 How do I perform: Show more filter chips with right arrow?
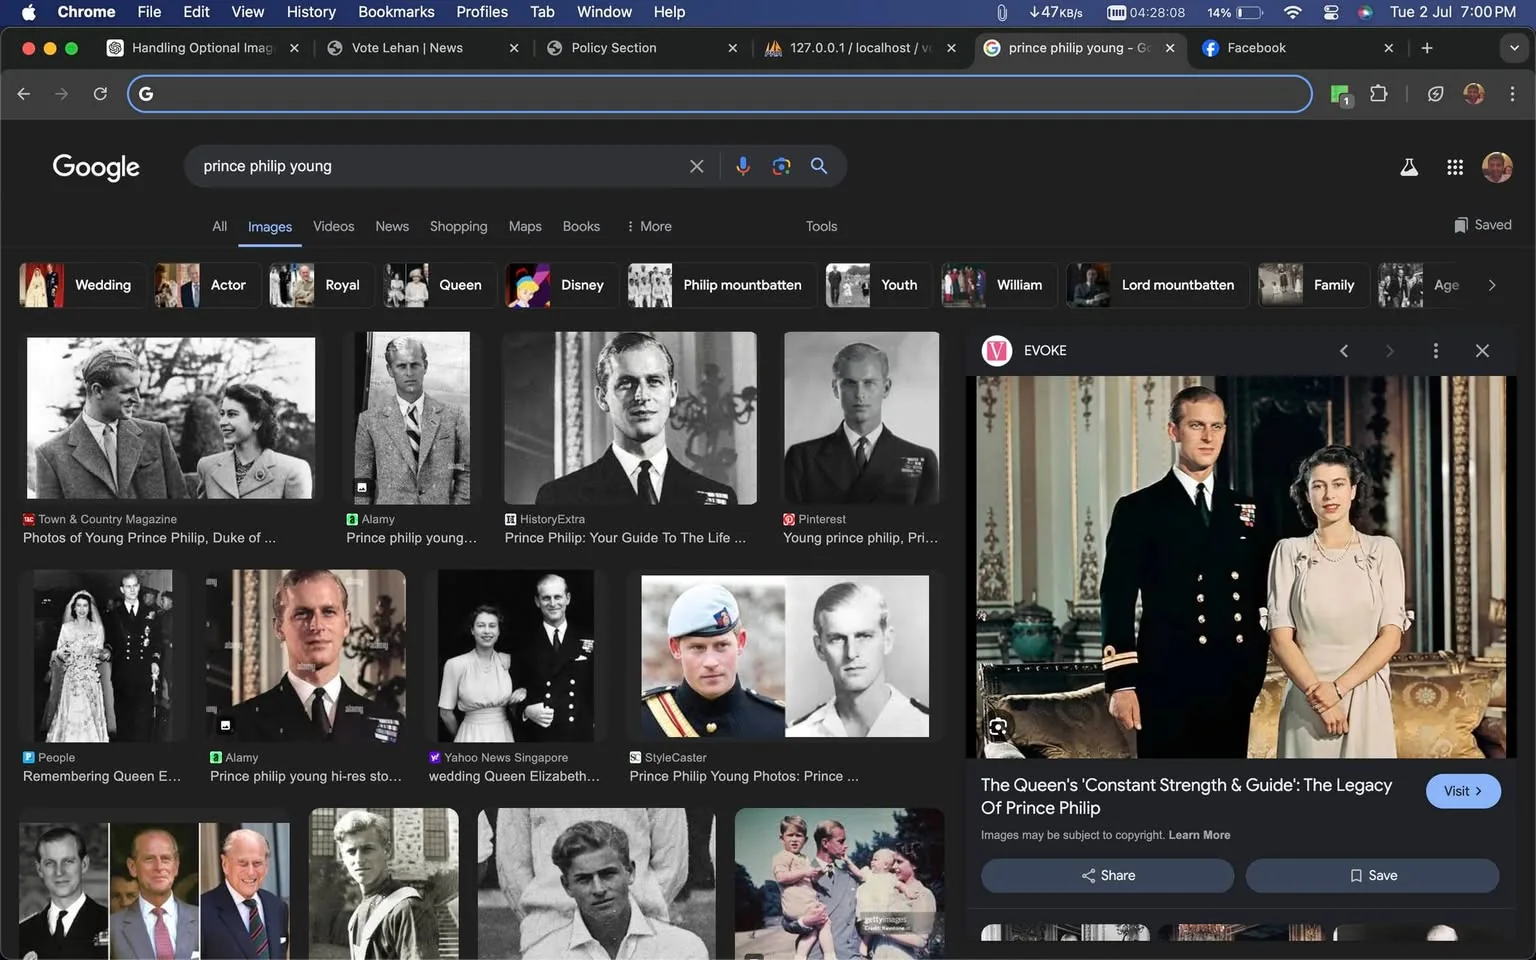[1492, 285]
